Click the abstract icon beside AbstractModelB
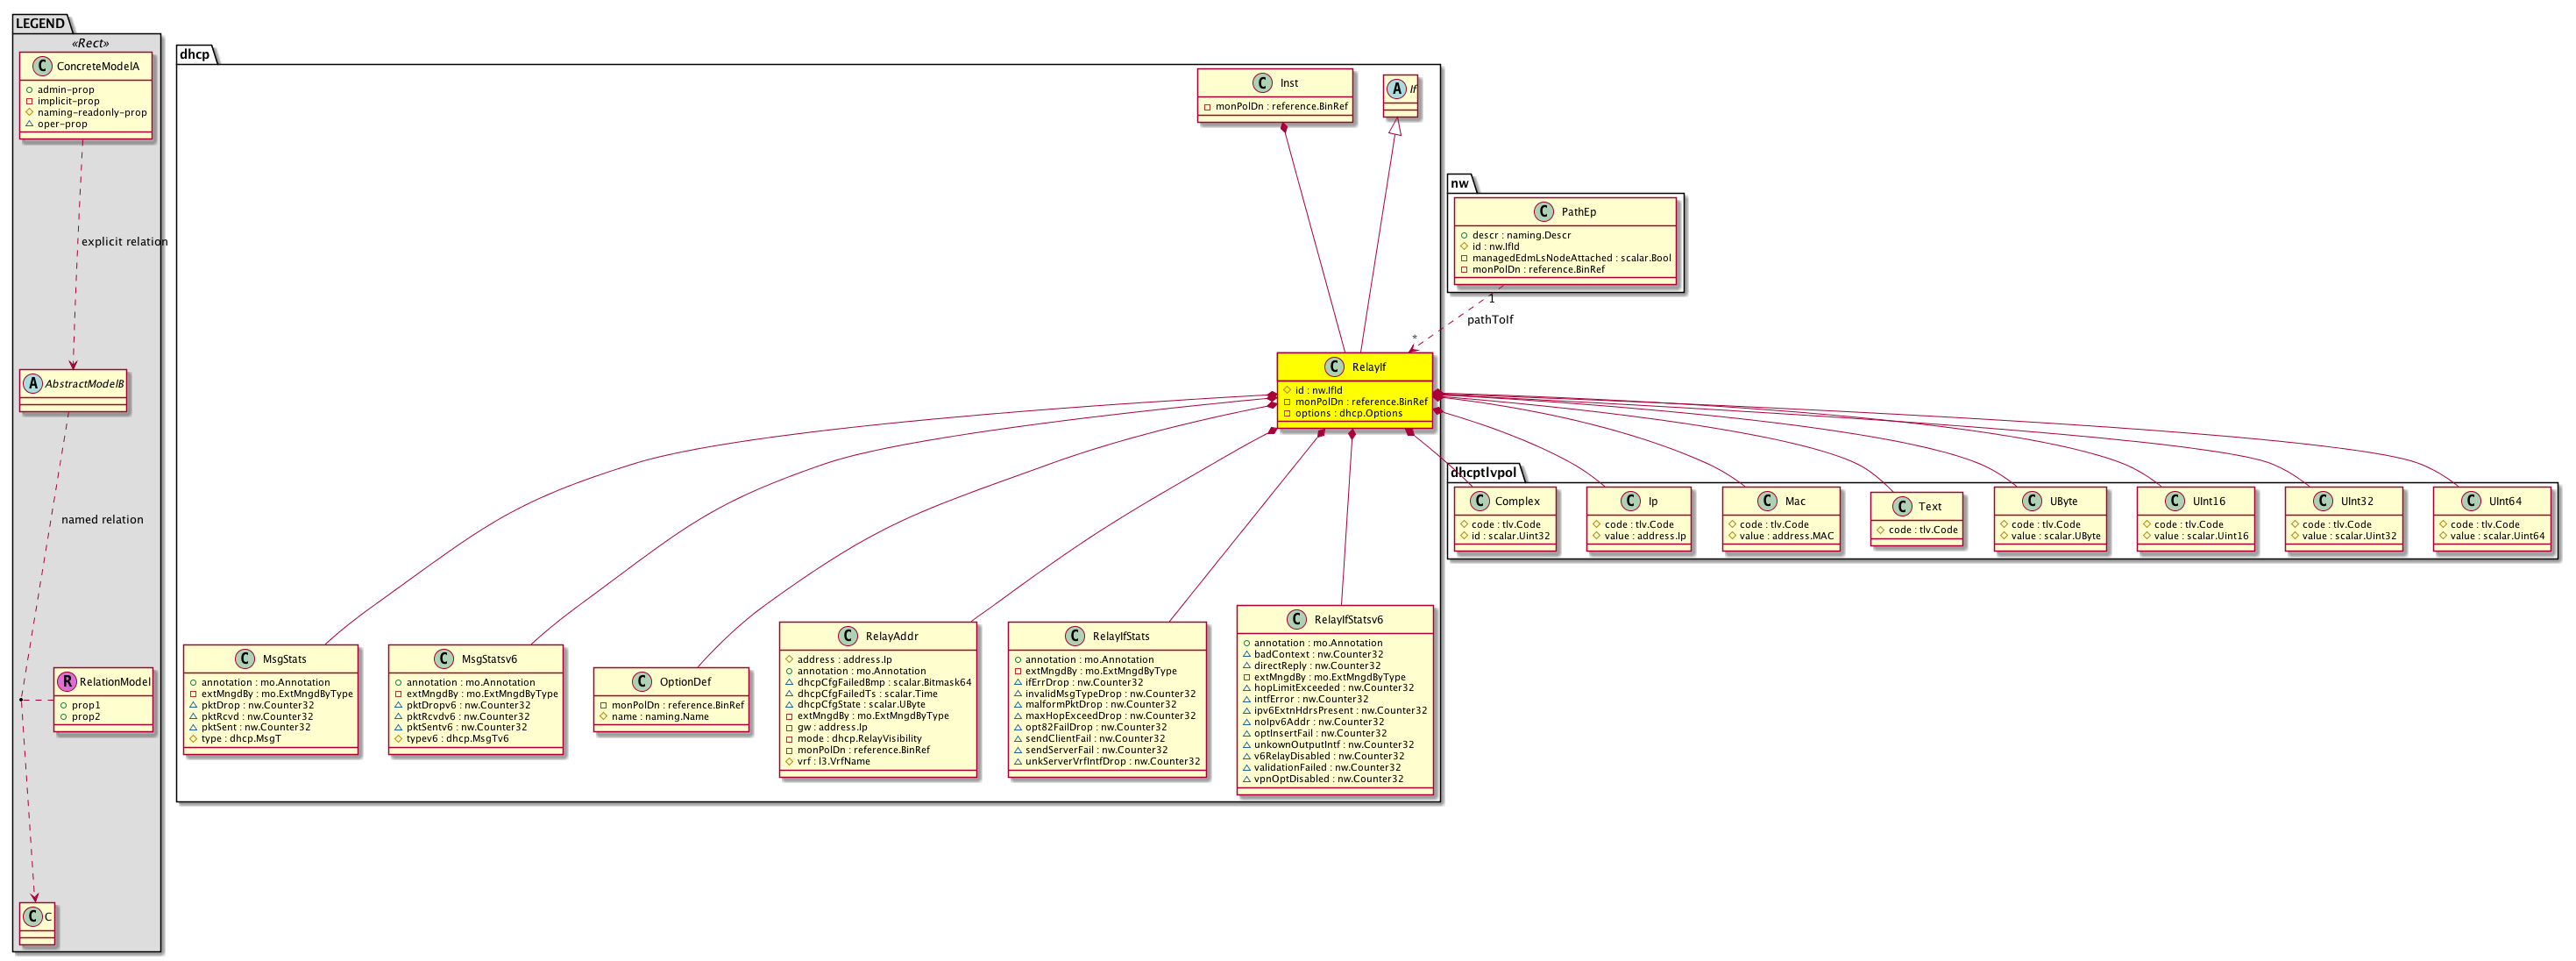This screenshot has height=961, width=2576. tap(32, 384)
